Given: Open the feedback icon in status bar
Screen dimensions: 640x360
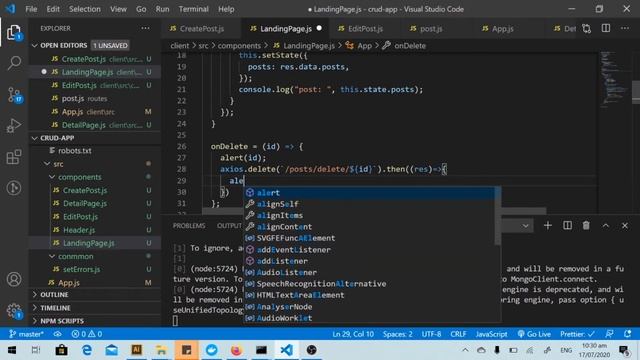Looking at the screenshot, I should click(x=609, y=334).
